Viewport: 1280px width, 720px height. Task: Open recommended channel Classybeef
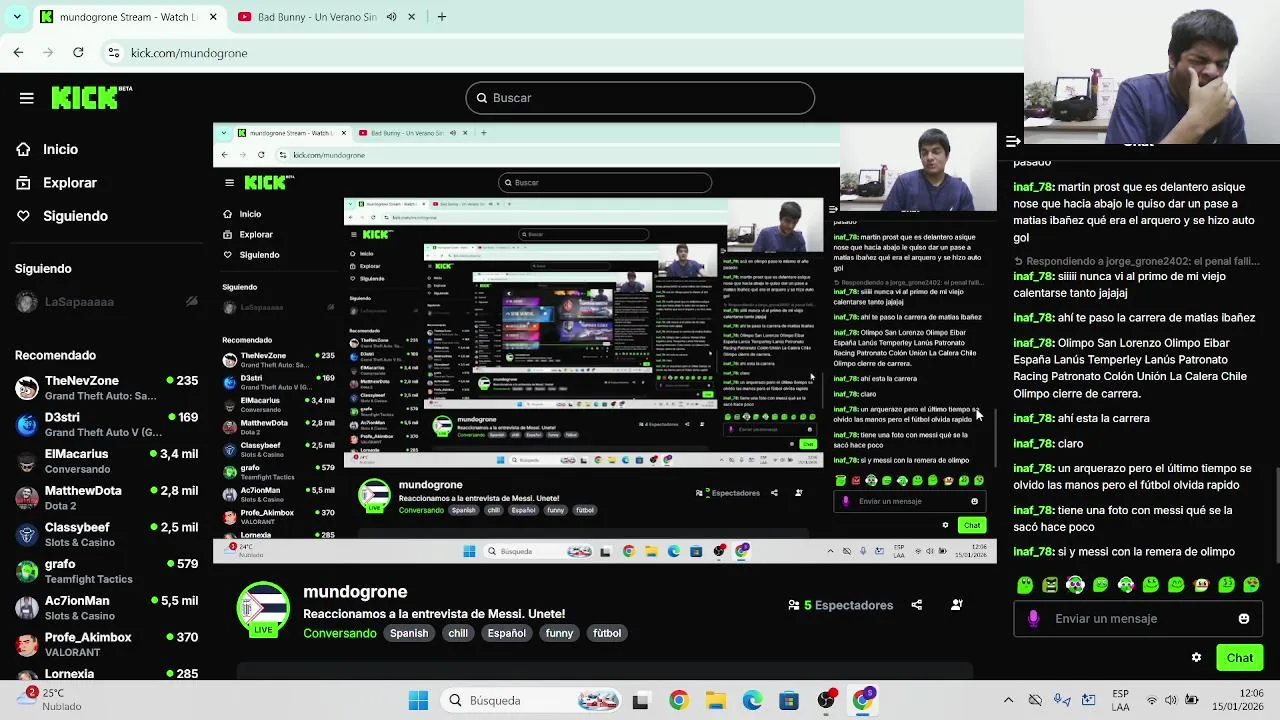[105, 535]
